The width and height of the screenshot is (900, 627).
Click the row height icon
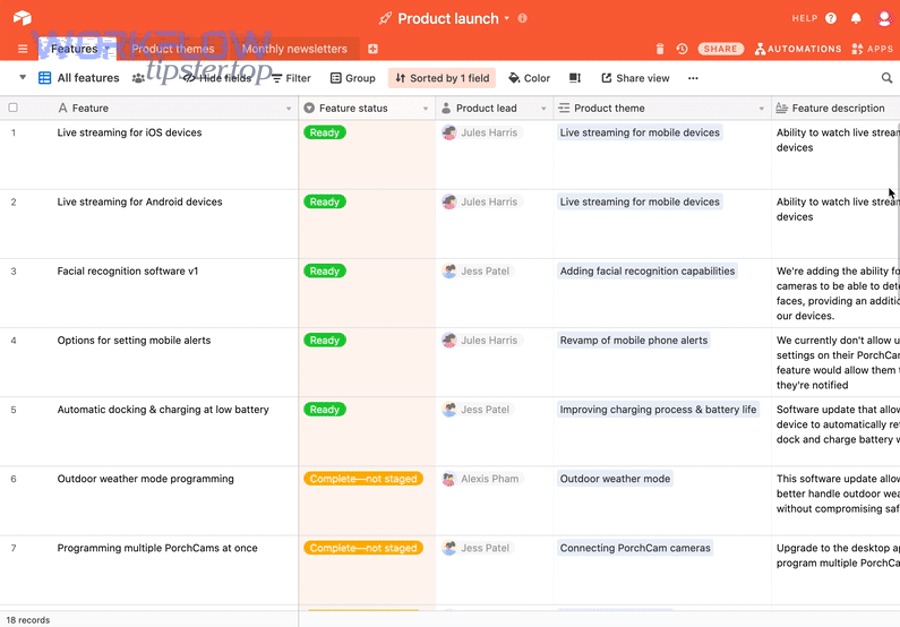pyautogui.click(x=575, y=78)
